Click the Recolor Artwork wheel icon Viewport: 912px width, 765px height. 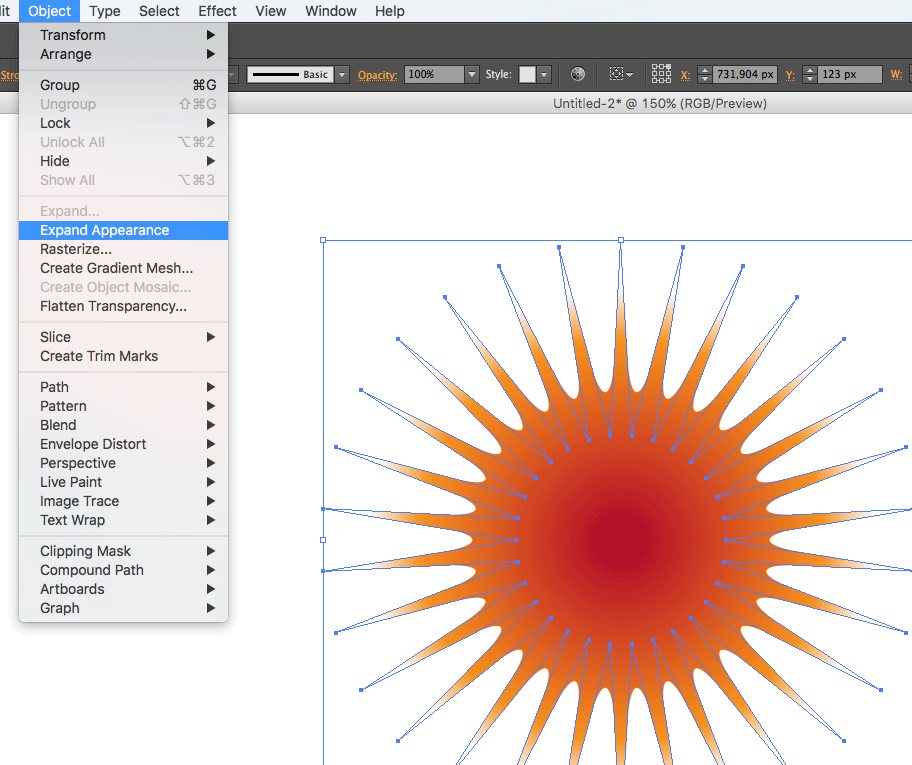click(x=577, y=75)
